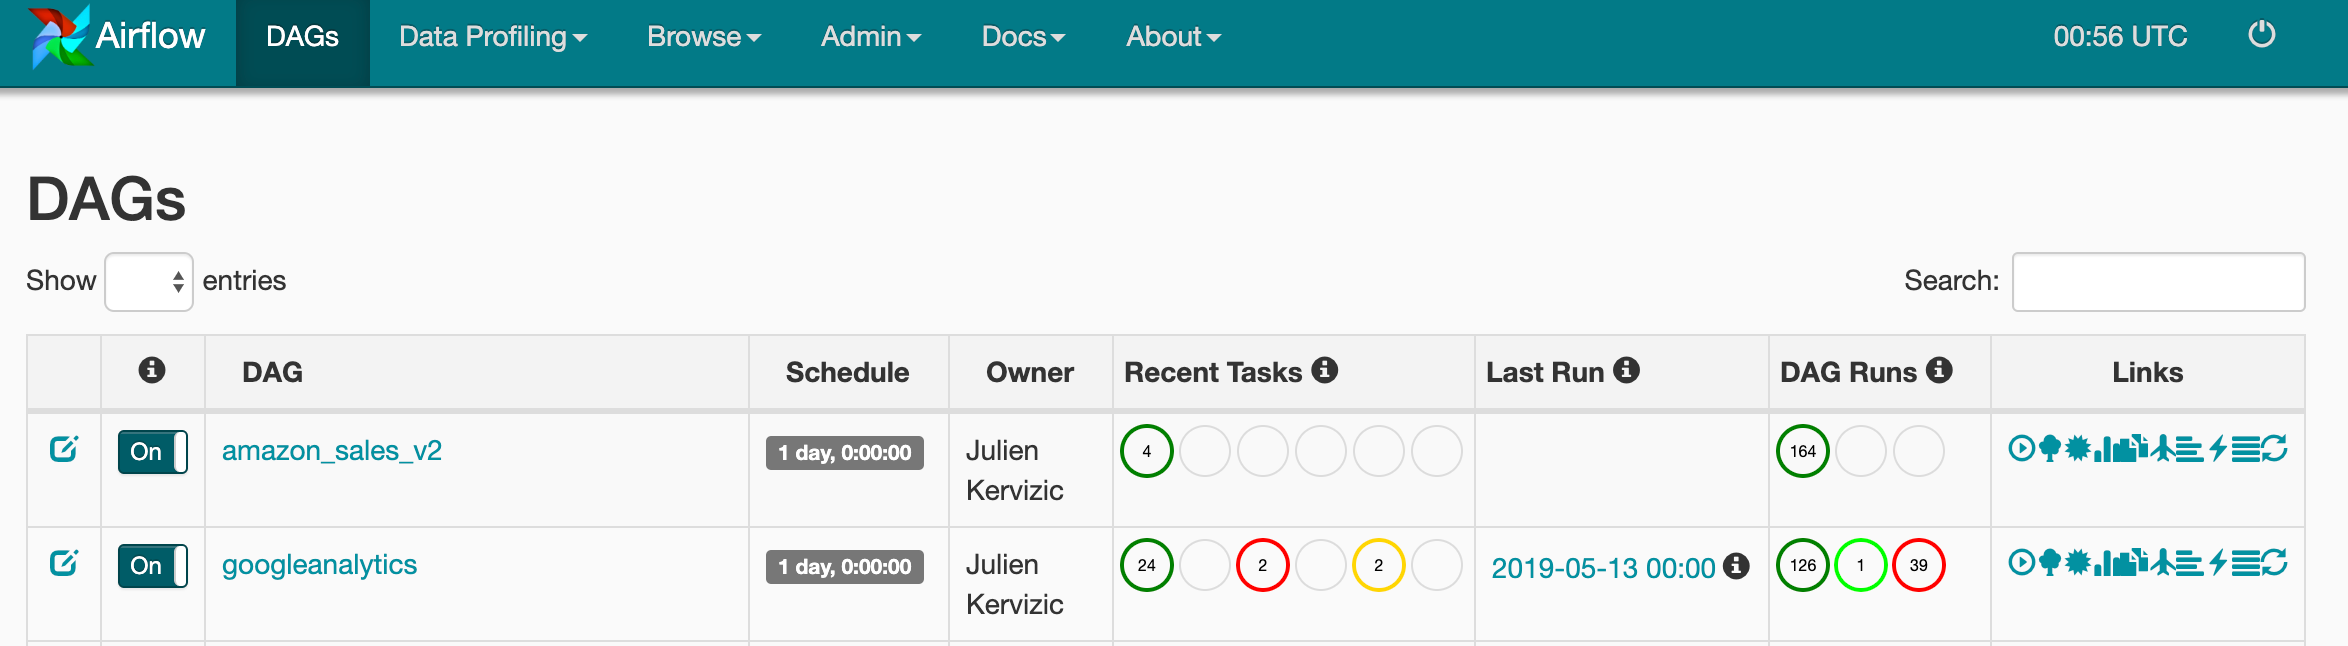Open the Docs dropdown menu
This screenshot has width=2348, height=646.
coord(1023,37)
